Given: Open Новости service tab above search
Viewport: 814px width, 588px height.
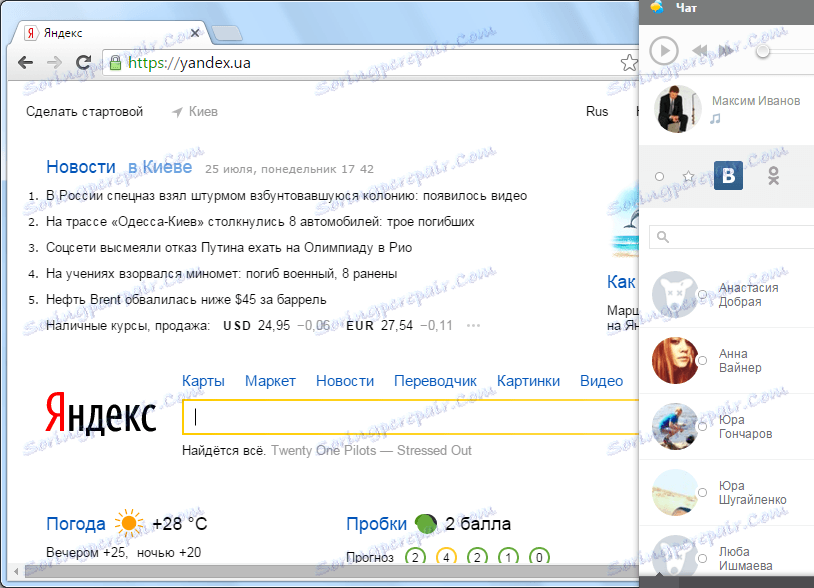Looking at the screenshot, I should pyautogui.click(x=345, y=381).
